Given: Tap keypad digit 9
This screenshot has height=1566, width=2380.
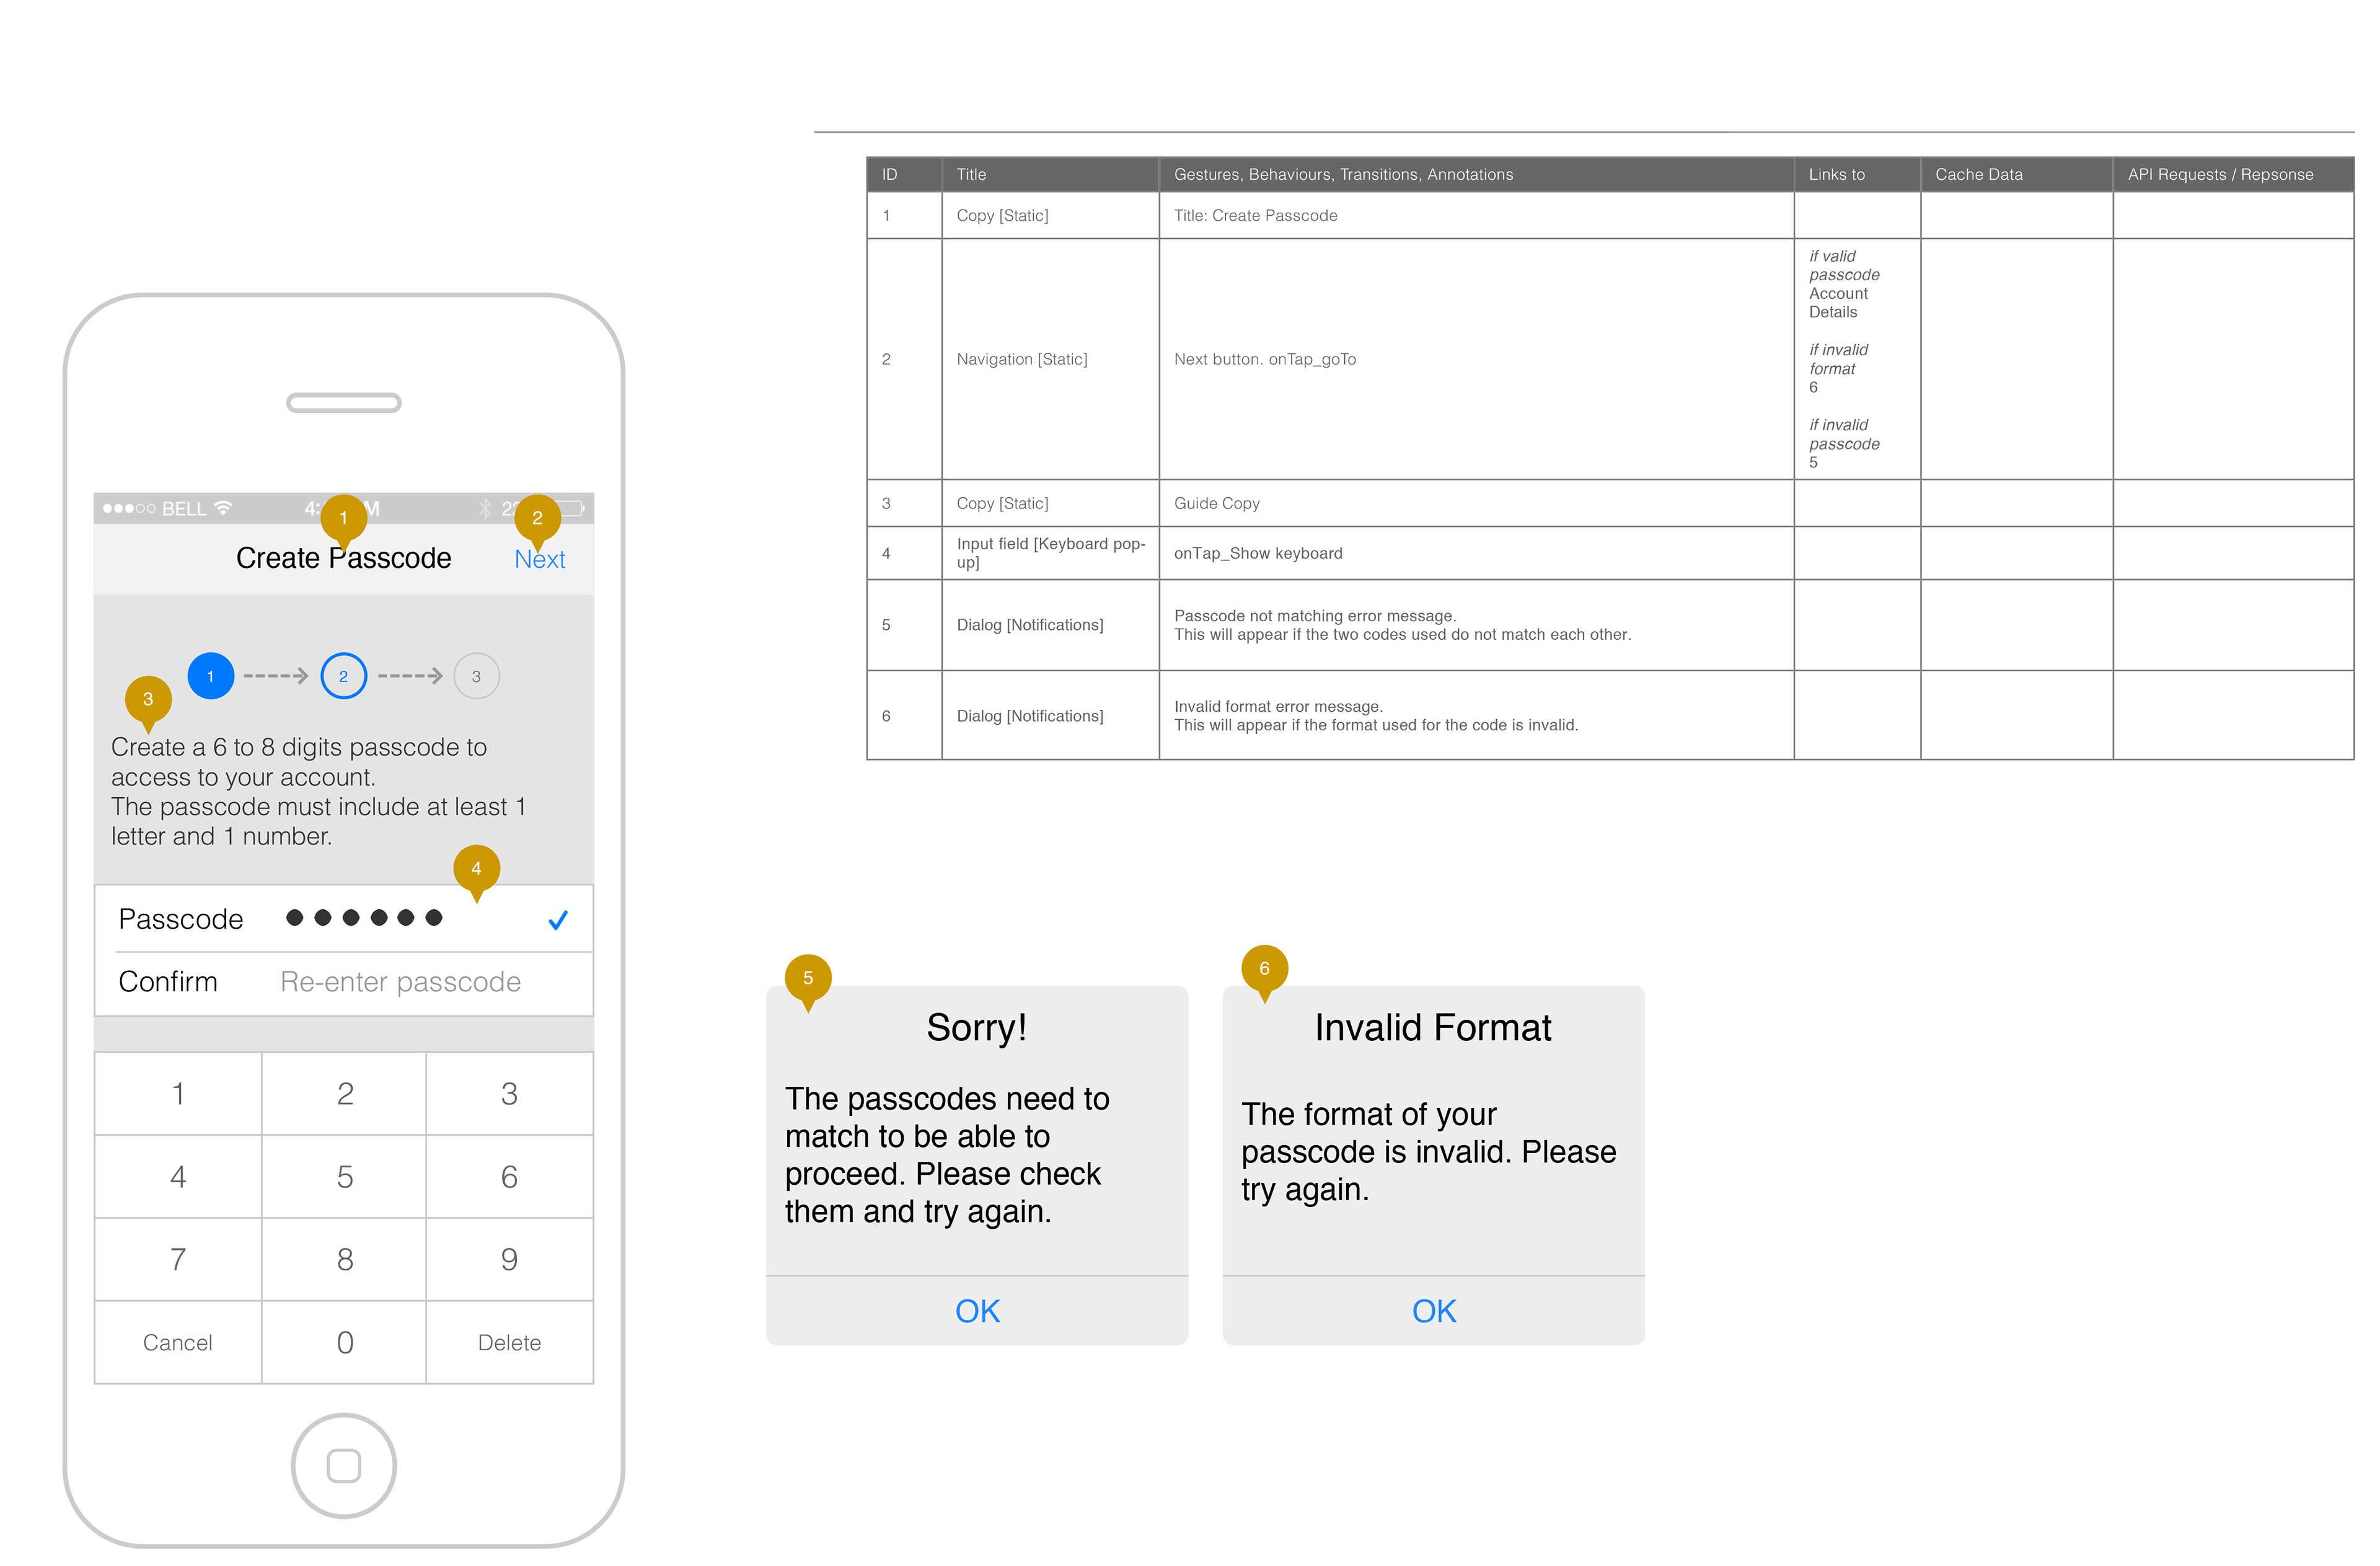Looking at the screenshot, I should (x=509, y=1259).
